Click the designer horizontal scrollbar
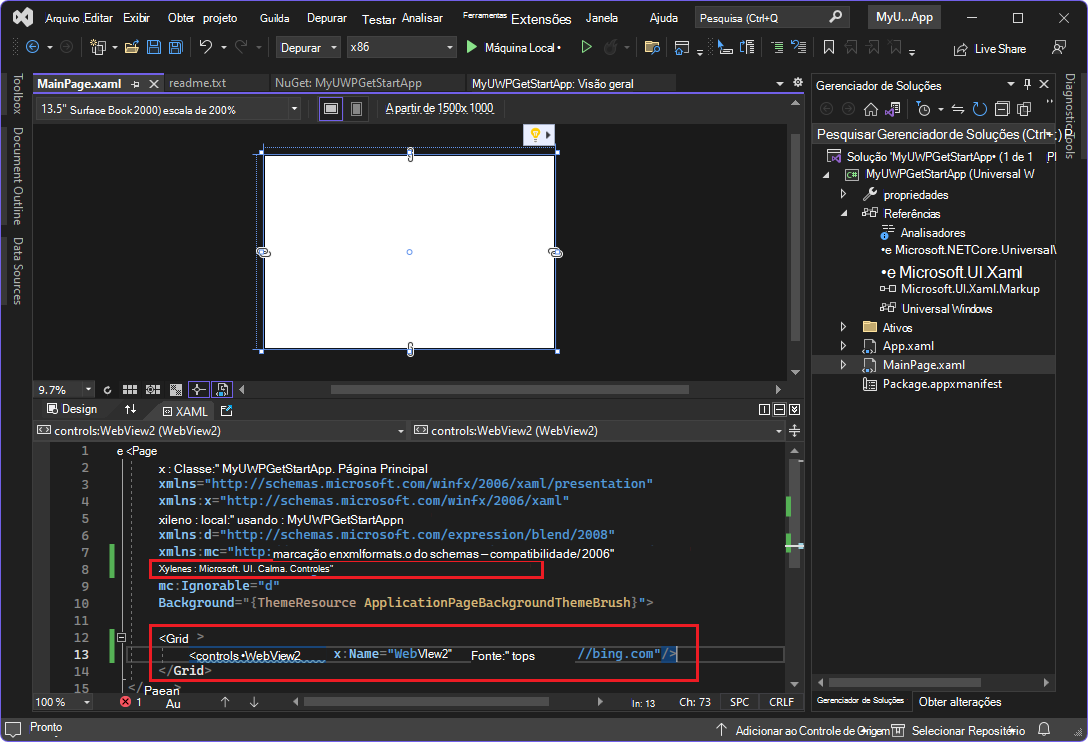Image resolution: width=1088 pixels, height=742 pixels. [x=510, y=389]
